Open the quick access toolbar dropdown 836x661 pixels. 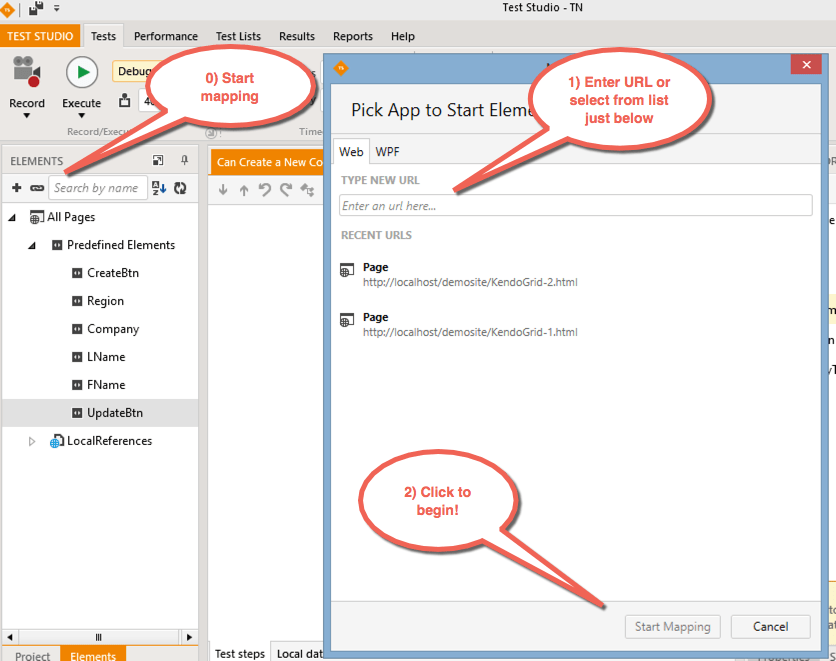pyautogui.click(x=57, y=8)
